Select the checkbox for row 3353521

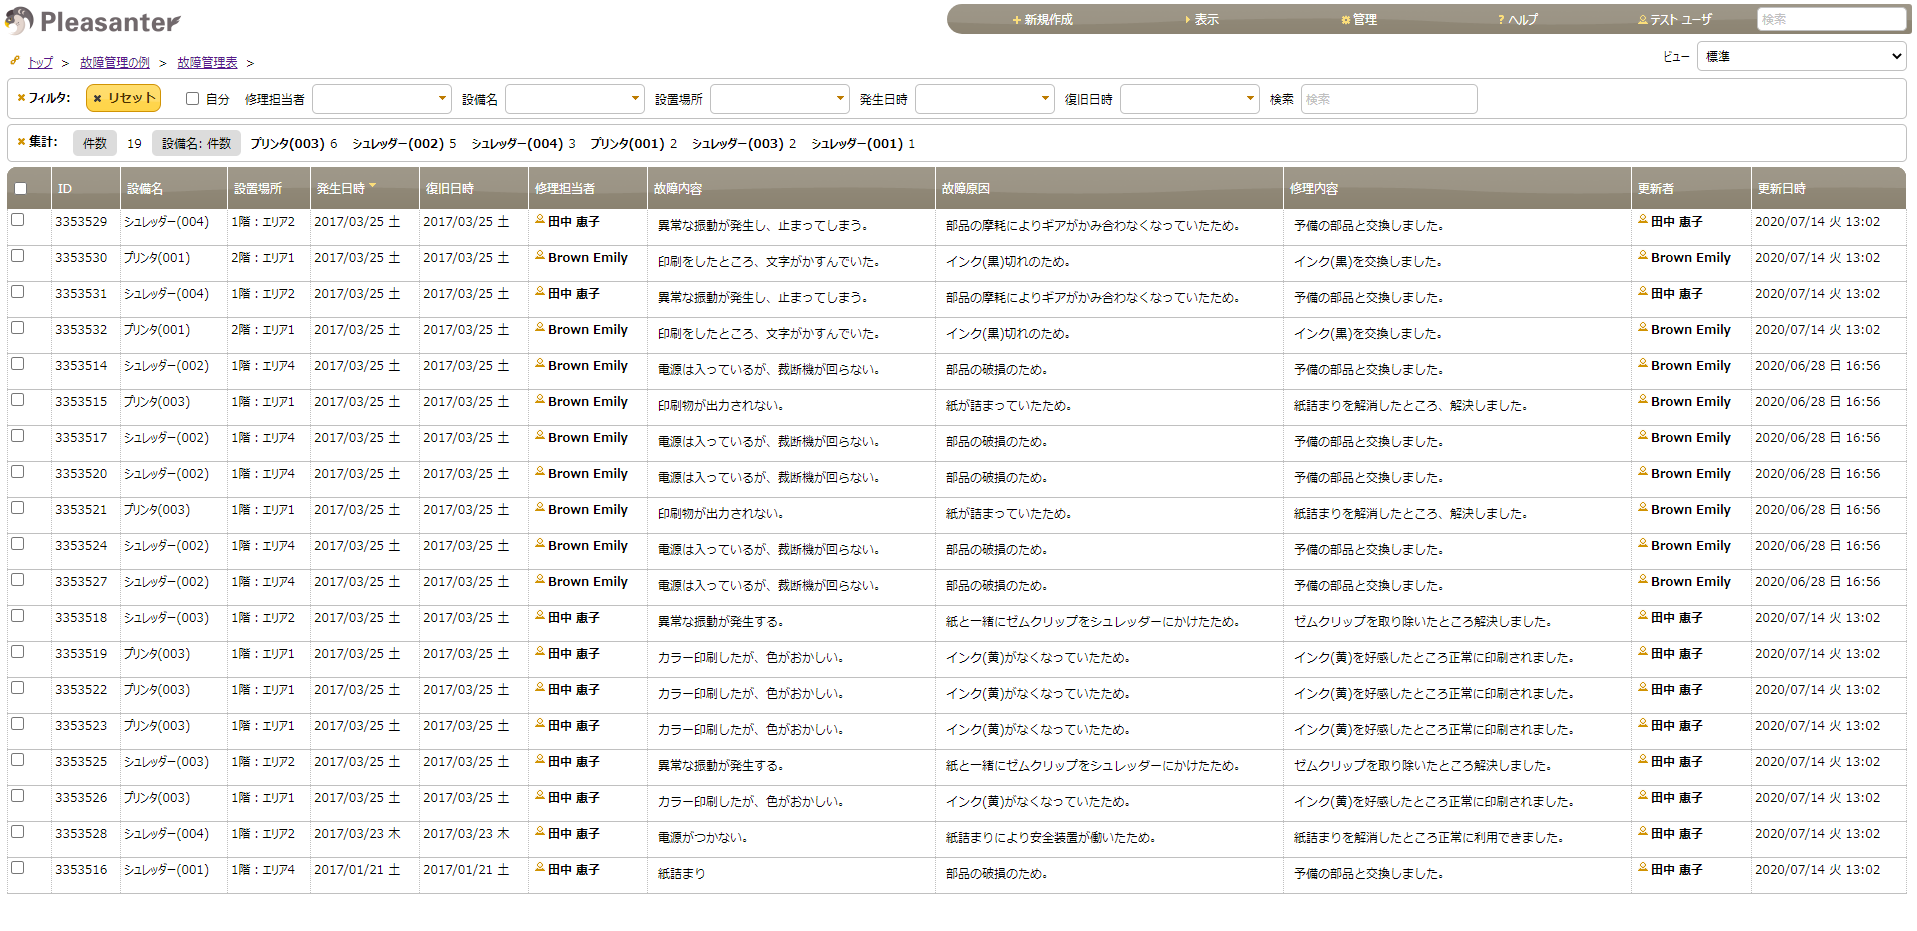coord(18,508)
